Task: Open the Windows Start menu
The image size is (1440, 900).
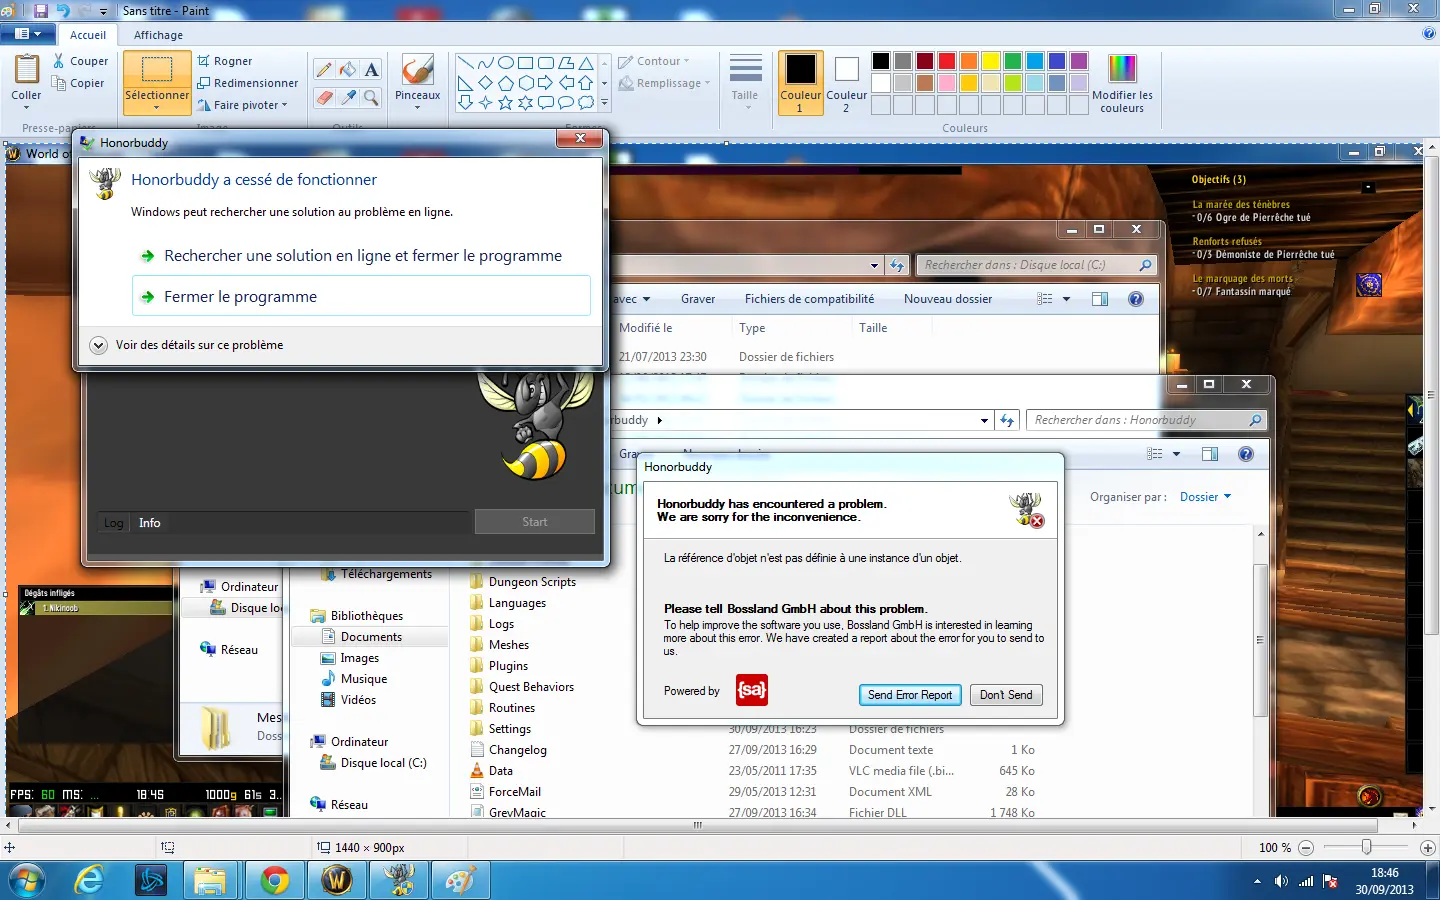Action: 26,880
